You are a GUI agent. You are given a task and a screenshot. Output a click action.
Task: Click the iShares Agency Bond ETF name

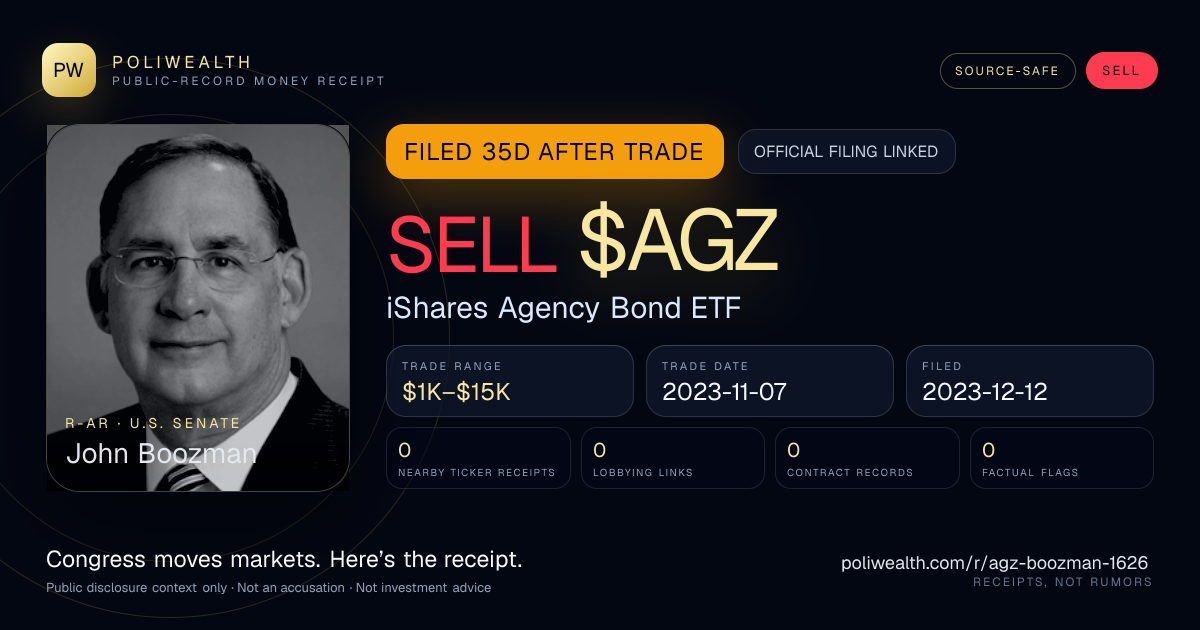pyautogui.click(x=563, y=308)
